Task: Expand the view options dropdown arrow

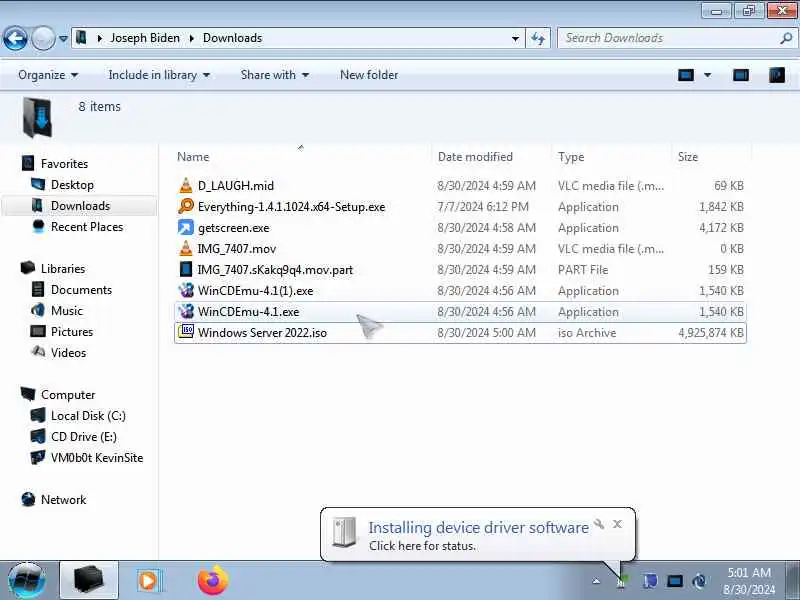Action: coord(708,75)
